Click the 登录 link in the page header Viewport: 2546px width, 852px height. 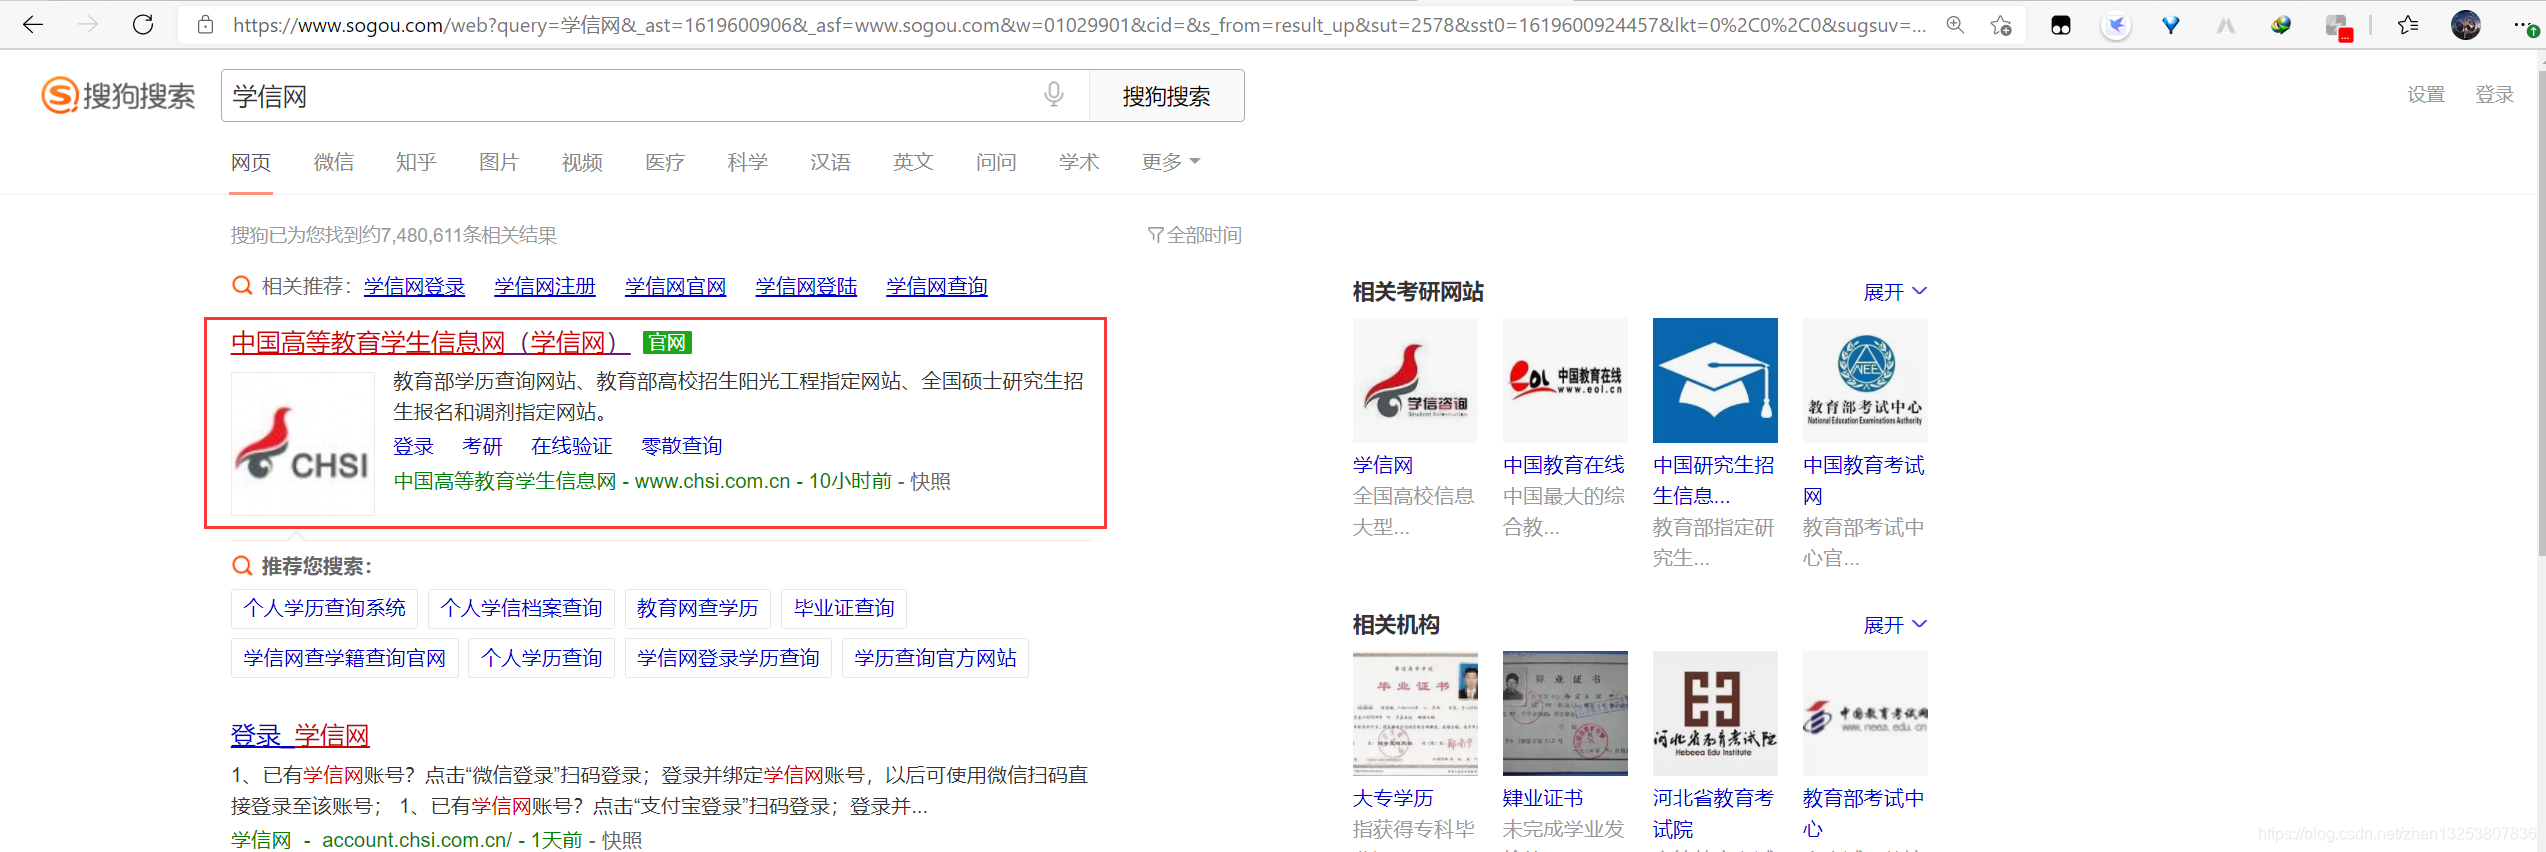tap(2494, 95)
